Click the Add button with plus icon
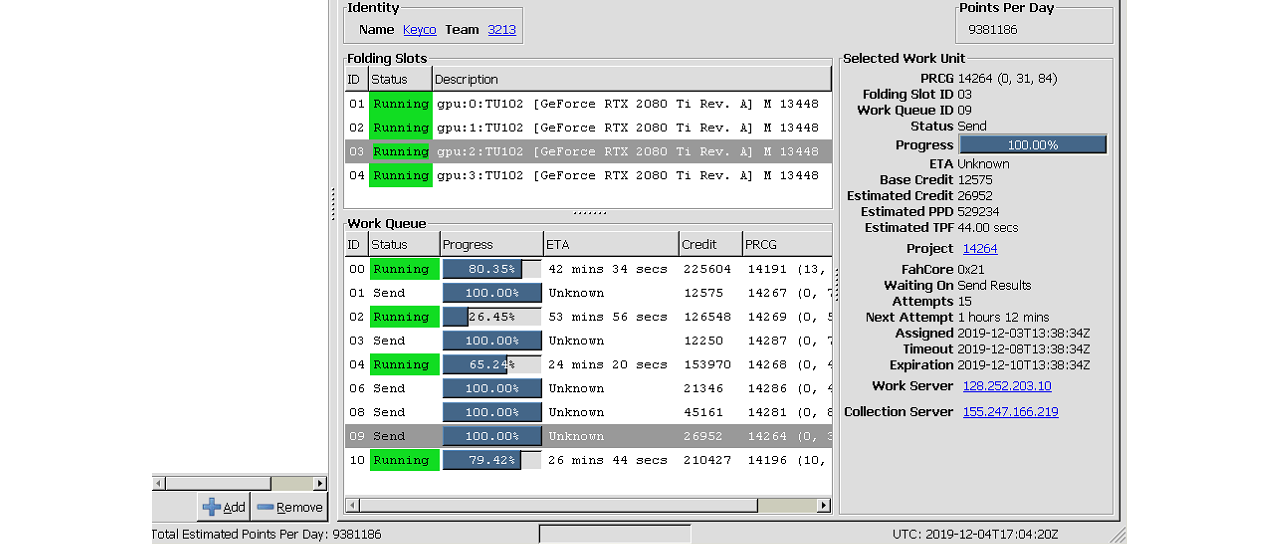This screenshot has width=1280, height=544. tap(223, 507)
